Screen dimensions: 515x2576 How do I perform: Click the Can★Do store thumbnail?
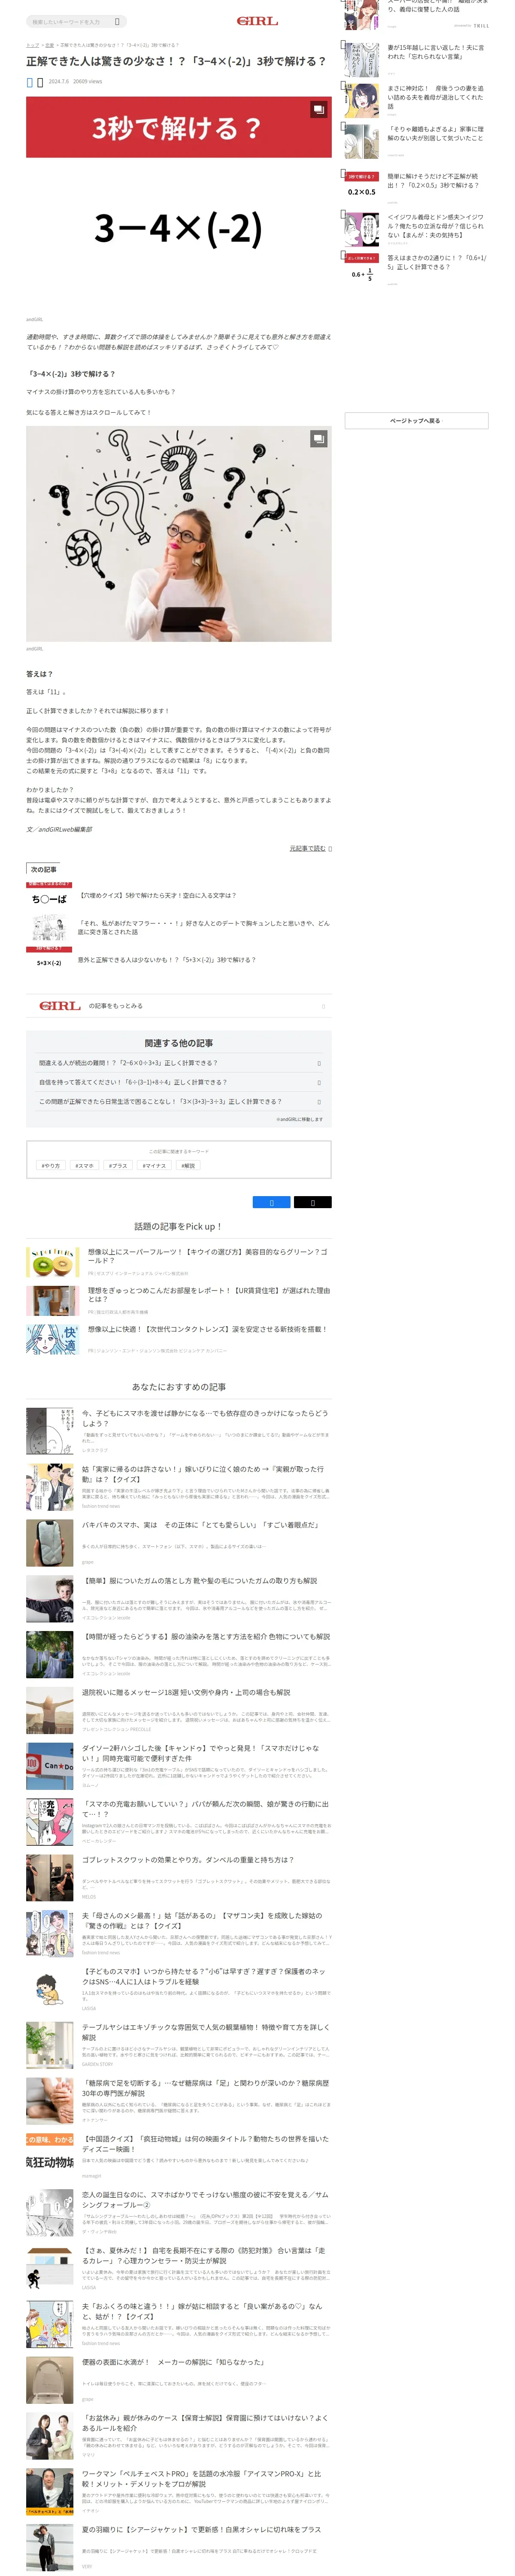pos(50,1766)
